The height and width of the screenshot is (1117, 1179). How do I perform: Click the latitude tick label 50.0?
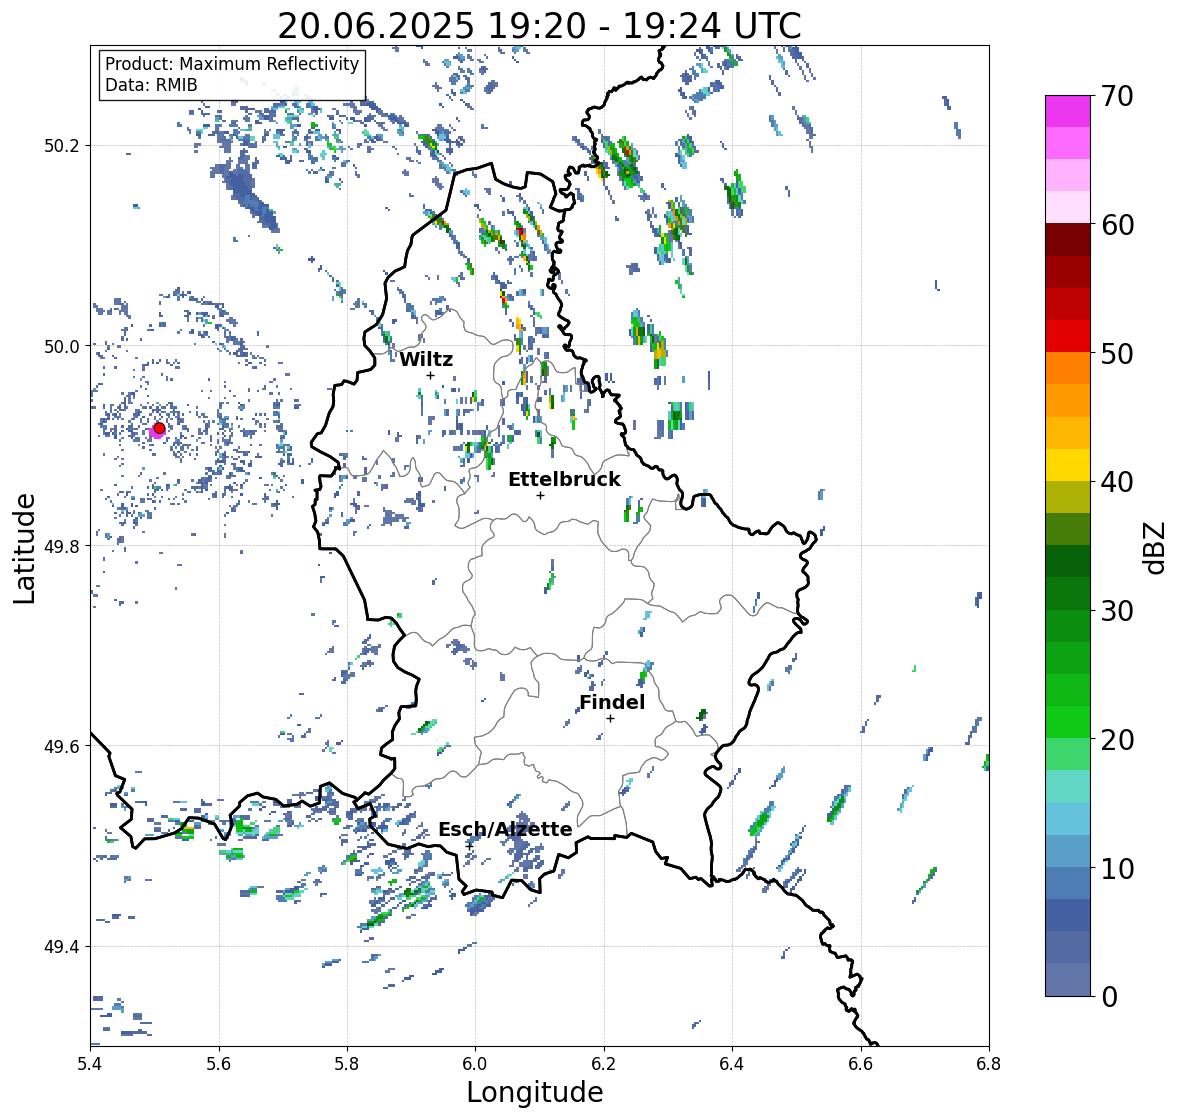[x=61, y=347]
